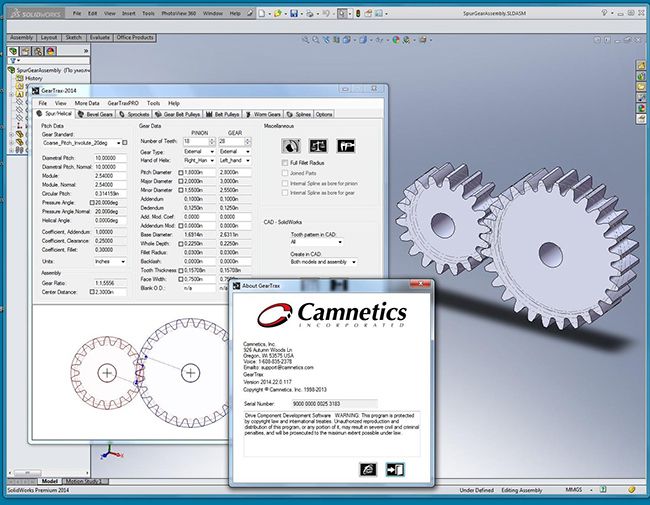650x505 pixels.
Task: Open the GearTraxPRO menu
Action: [123, 103]
